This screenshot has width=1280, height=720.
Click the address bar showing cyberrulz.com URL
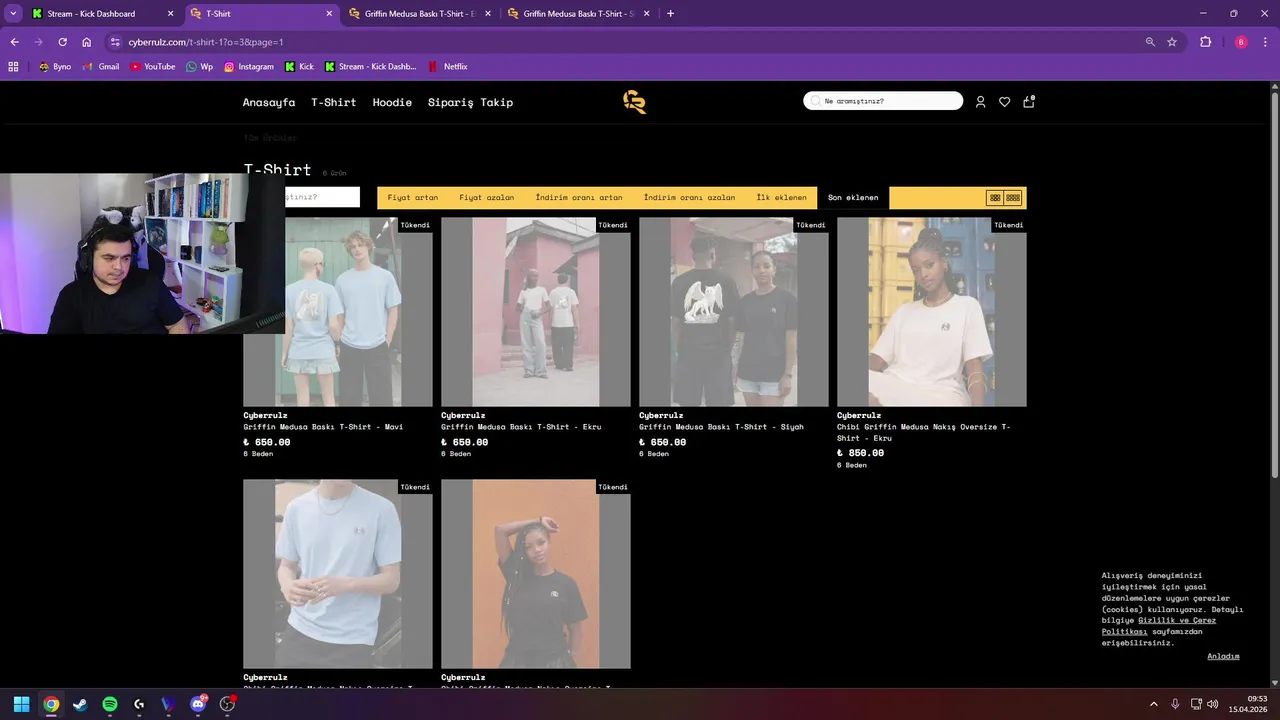point(620,42)
